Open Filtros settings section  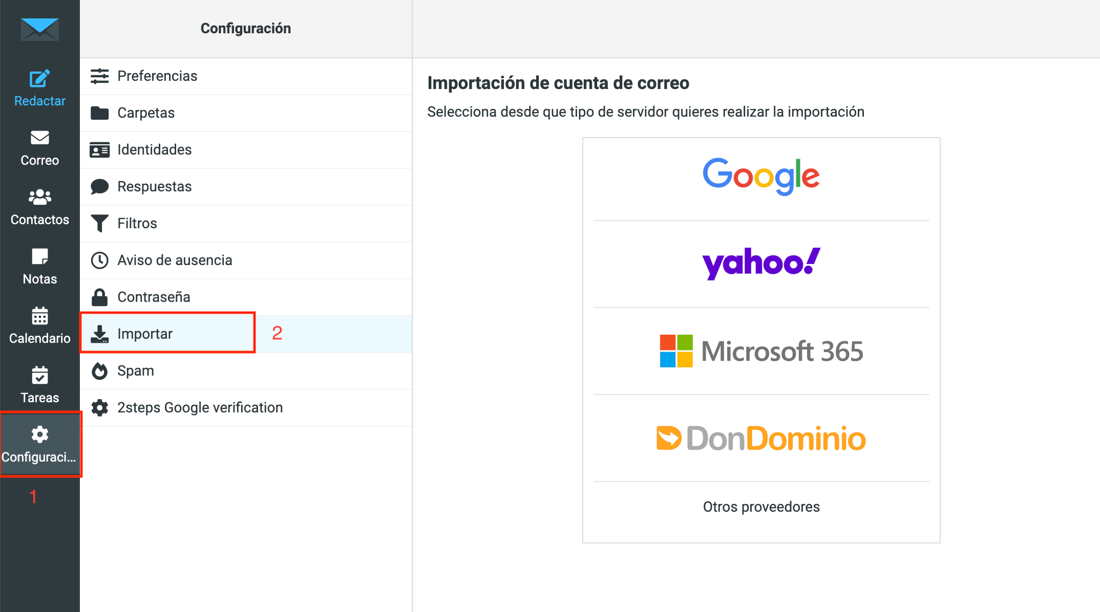[137, 224]
